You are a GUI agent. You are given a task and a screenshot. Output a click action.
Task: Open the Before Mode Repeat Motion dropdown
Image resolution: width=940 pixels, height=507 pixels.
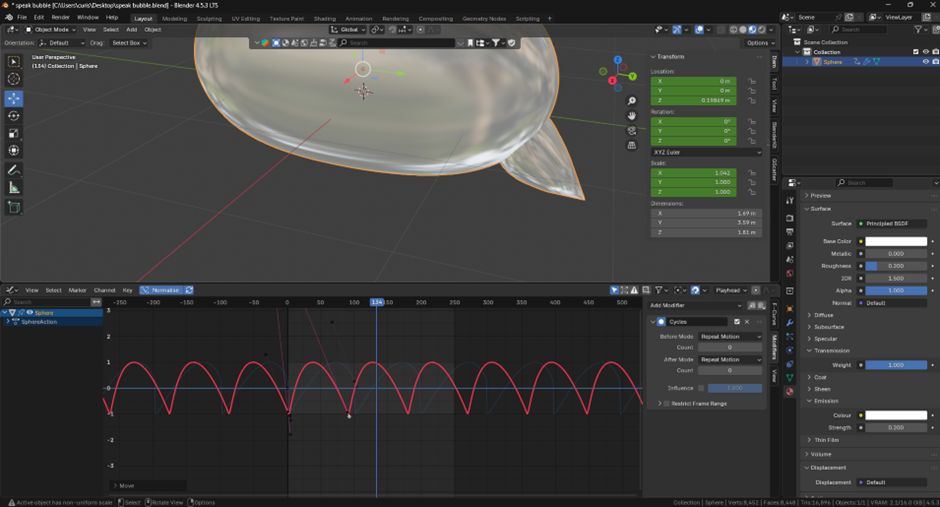(729, 336)
